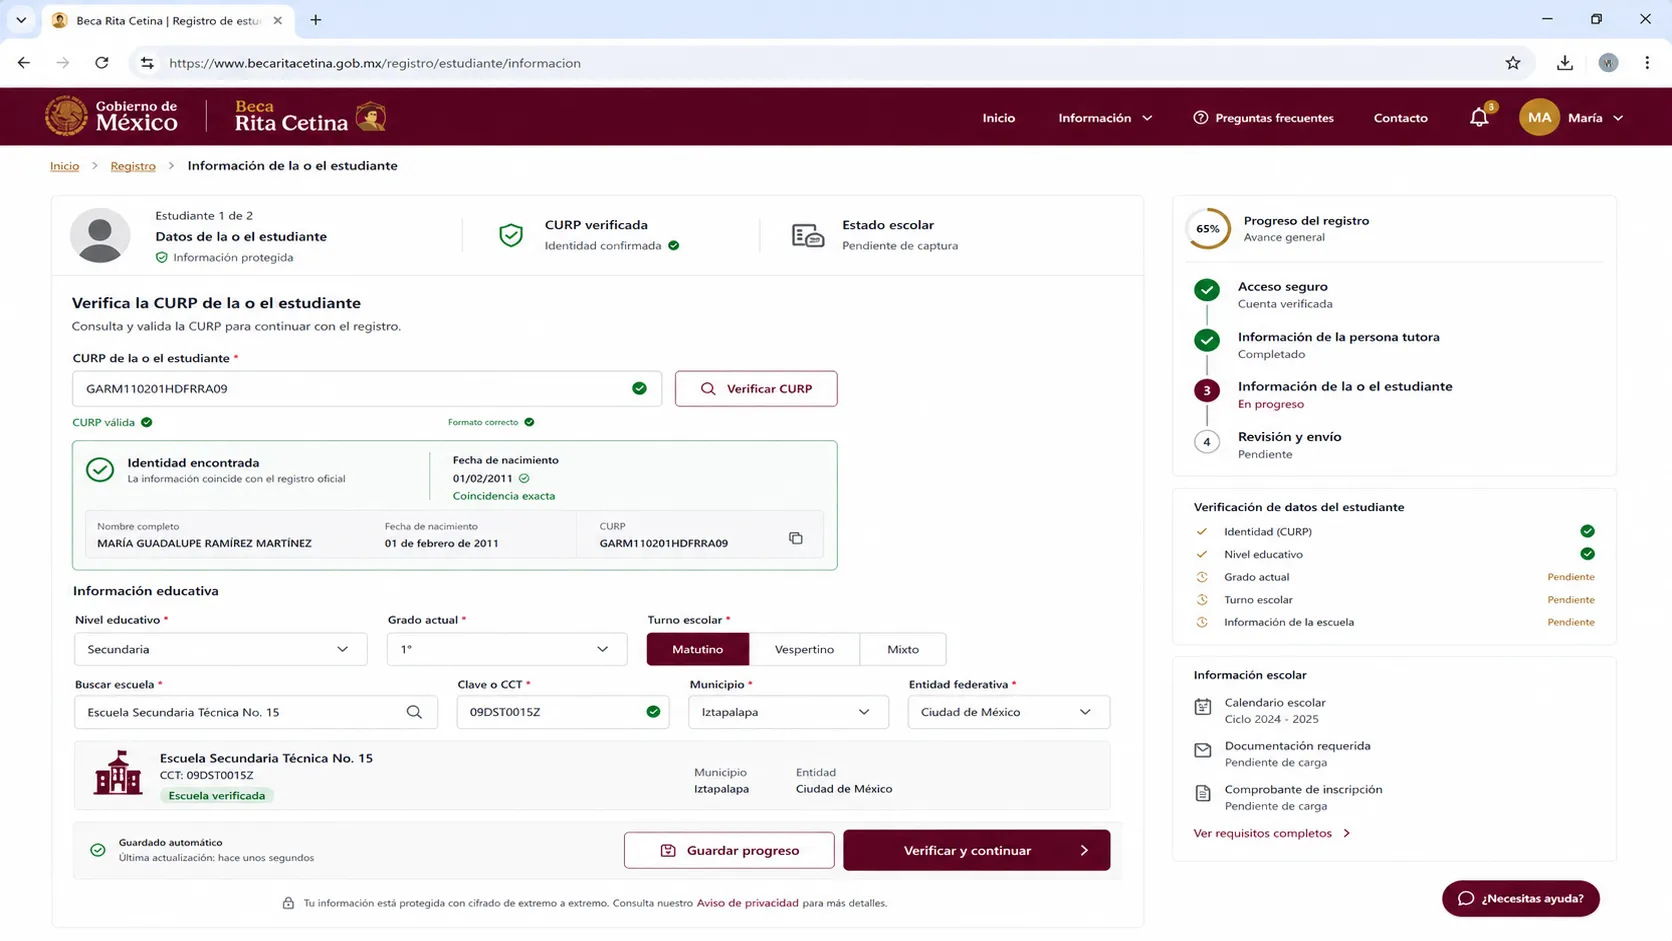The image size is (1672, 941).
Task: Click the green check in CURP field
Action: click(639, 388)
